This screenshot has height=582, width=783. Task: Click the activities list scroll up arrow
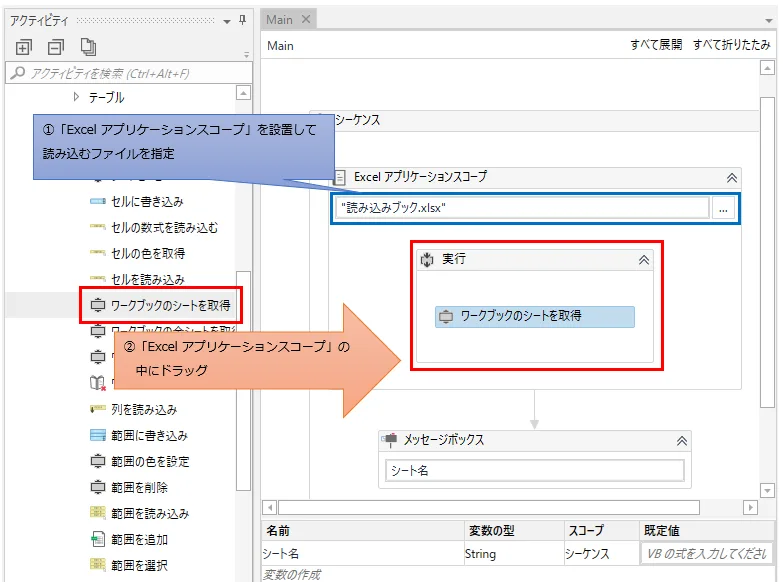[x=243, y=93]
